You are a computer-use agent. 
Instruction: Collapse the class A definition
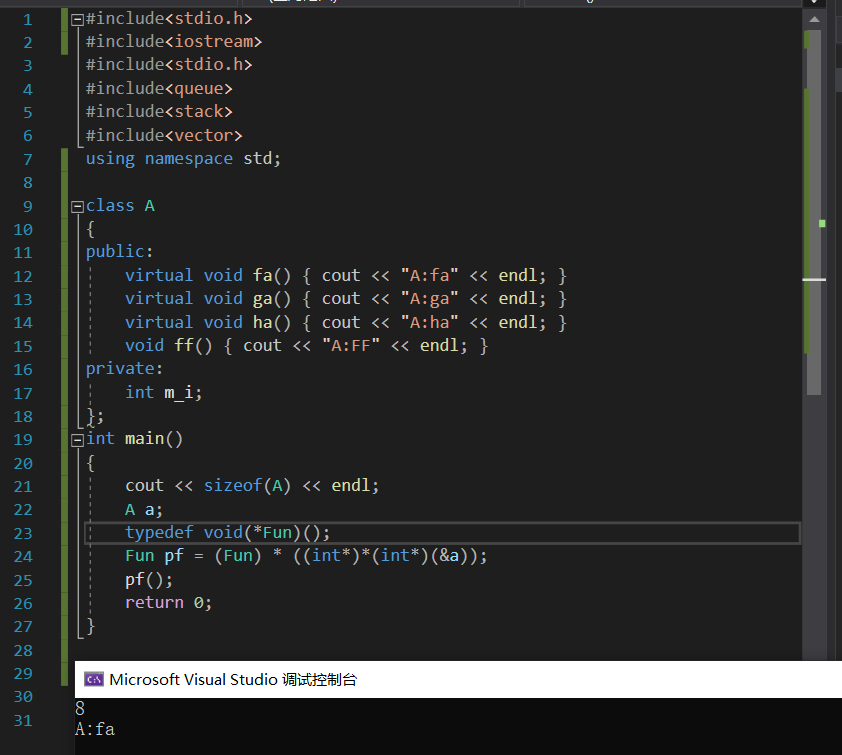pos(77,206)
